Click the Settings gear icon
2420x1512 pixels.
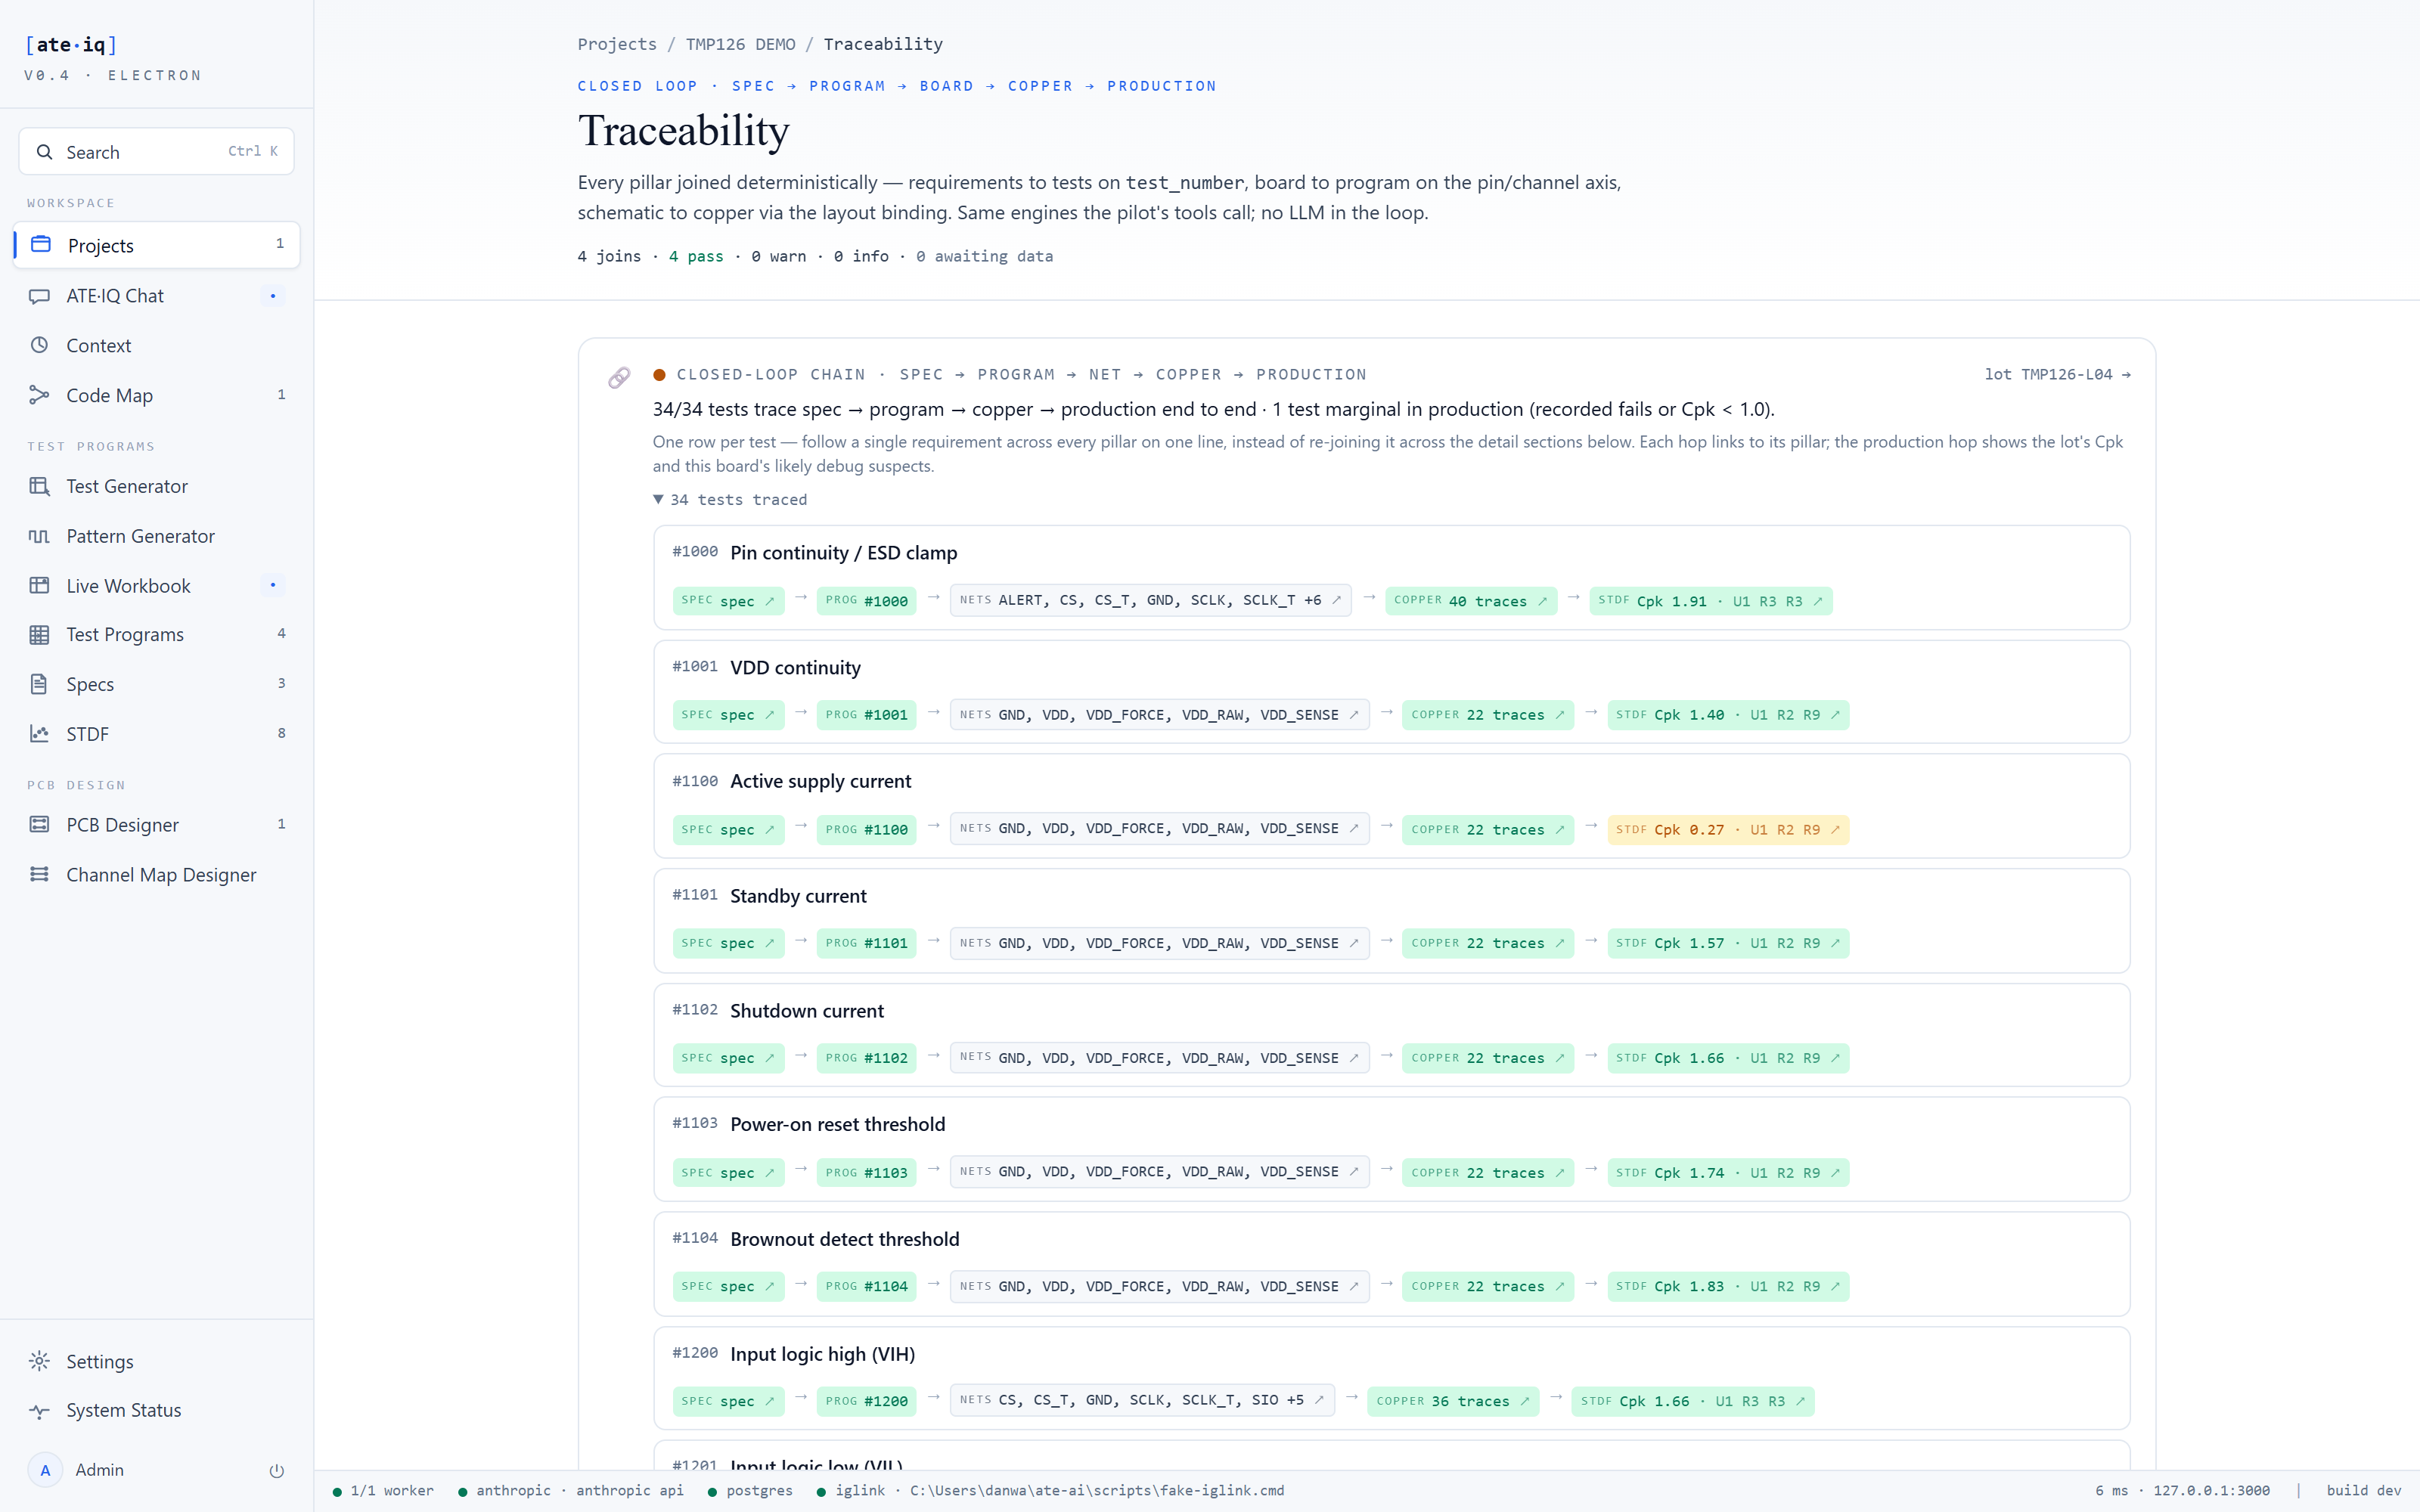click(40, 1361)
